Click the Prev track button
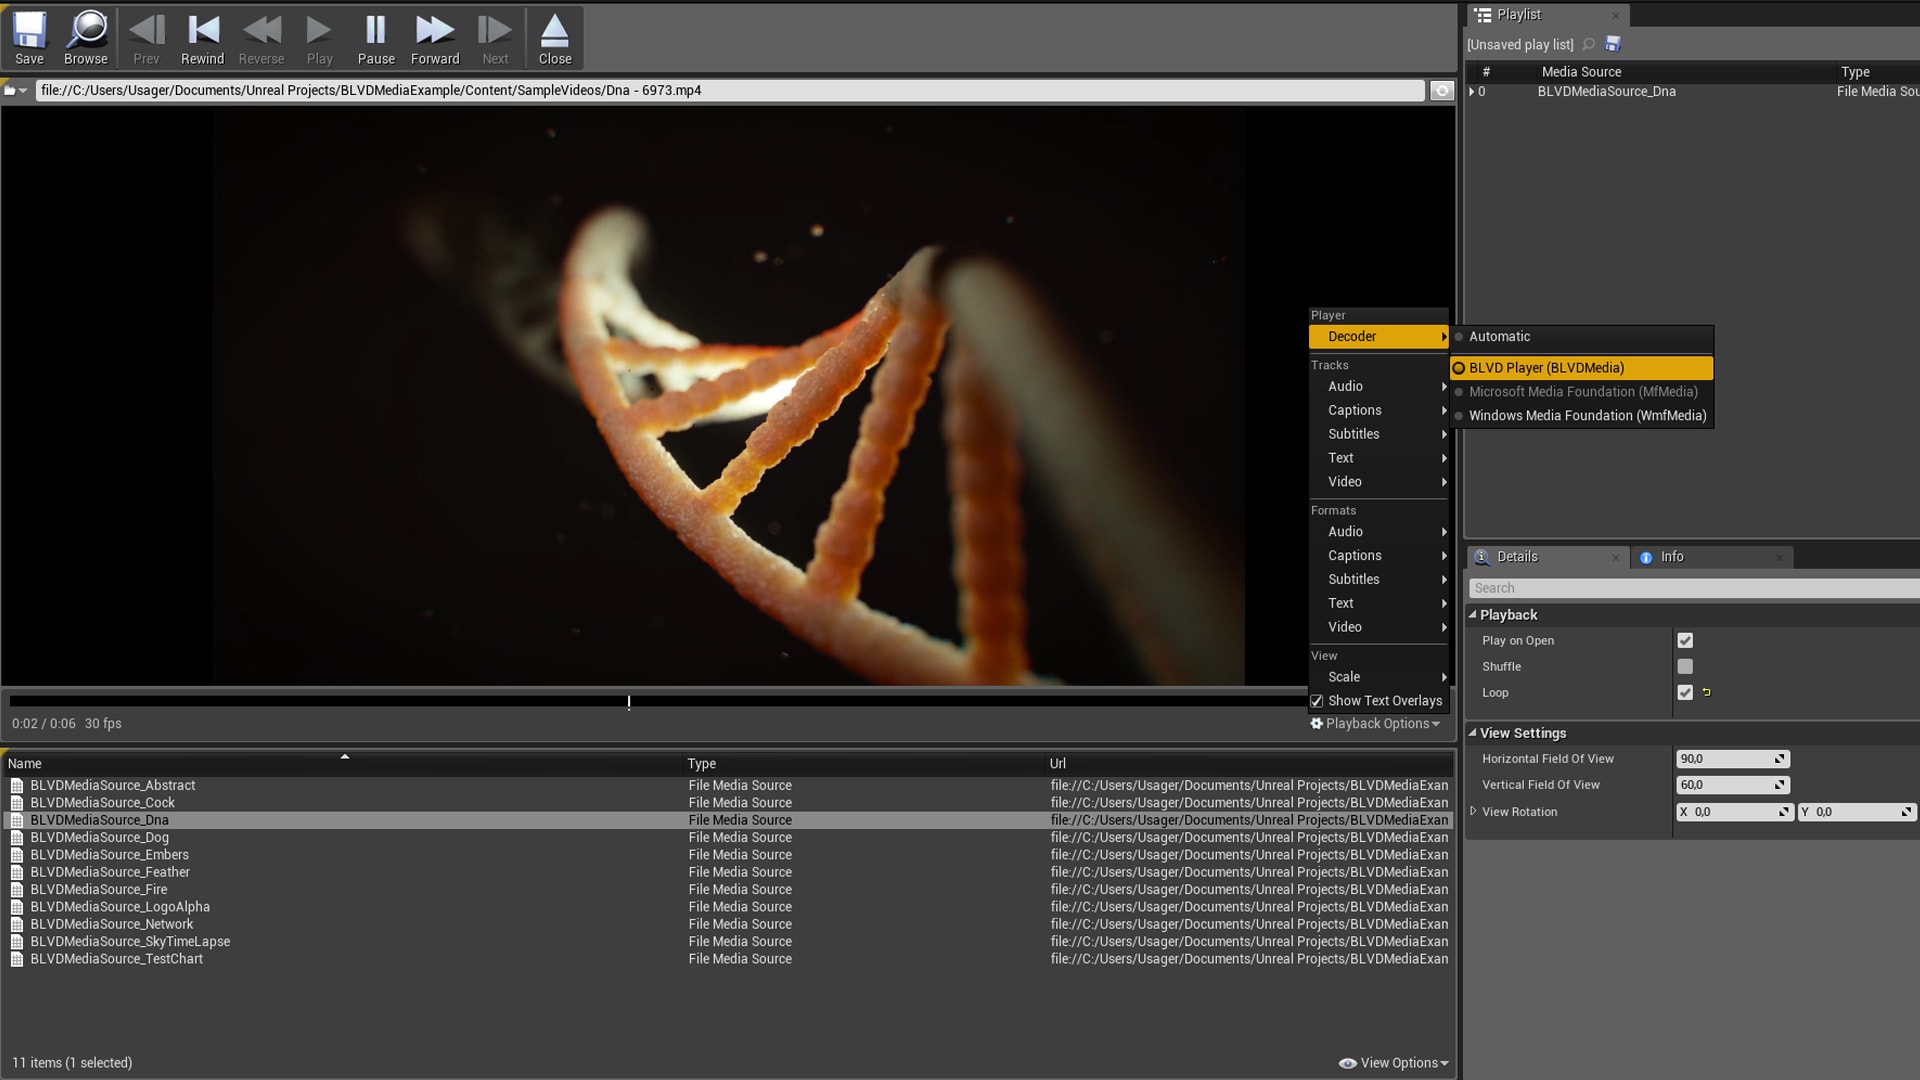Screen dimensions: 1920x1080 [146, 38]
